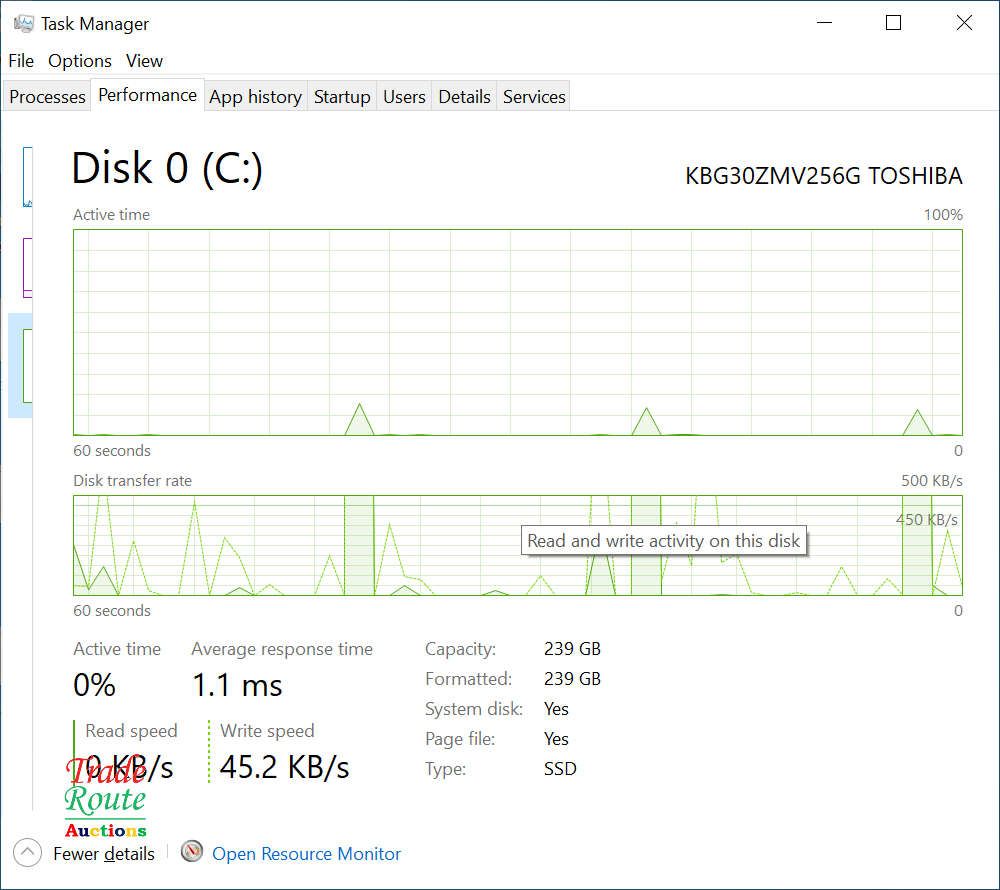
Task: Open the Details tab
Action: (x=464, y=97)
